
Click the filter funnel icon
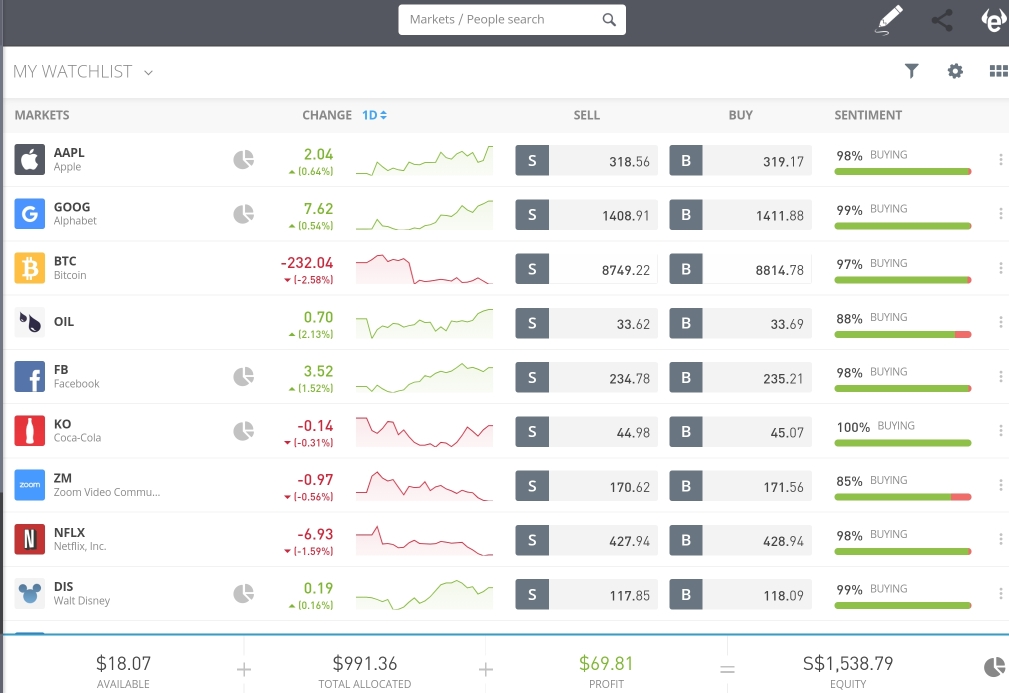point(911,71)
